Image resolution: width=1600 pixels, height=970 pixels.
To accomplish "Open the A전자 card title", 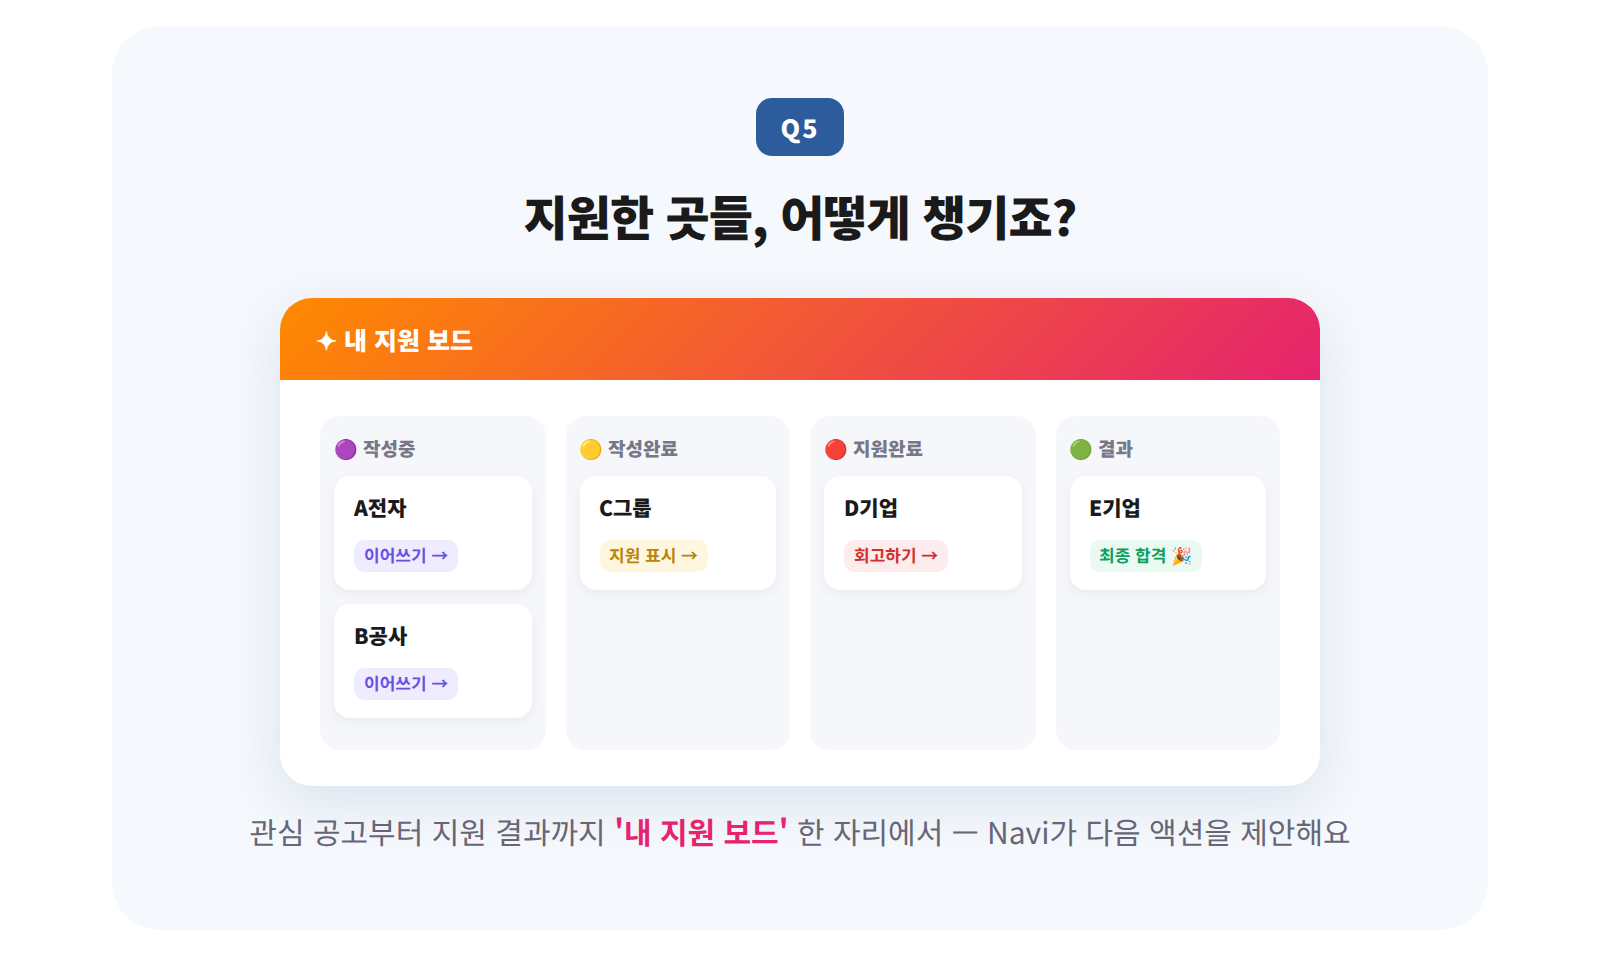I will pyautogui.click(x=380, y=508).
